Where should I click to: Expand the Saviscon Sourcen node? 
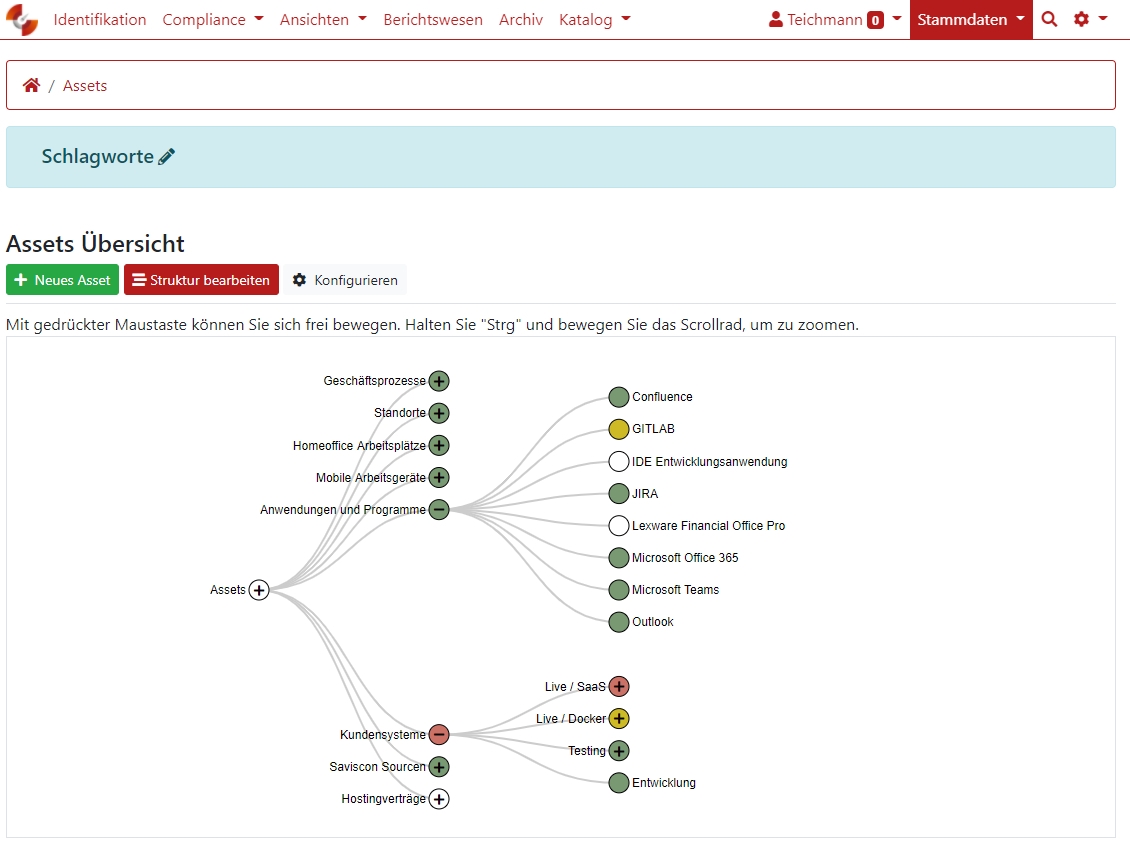tap(439, 766)
